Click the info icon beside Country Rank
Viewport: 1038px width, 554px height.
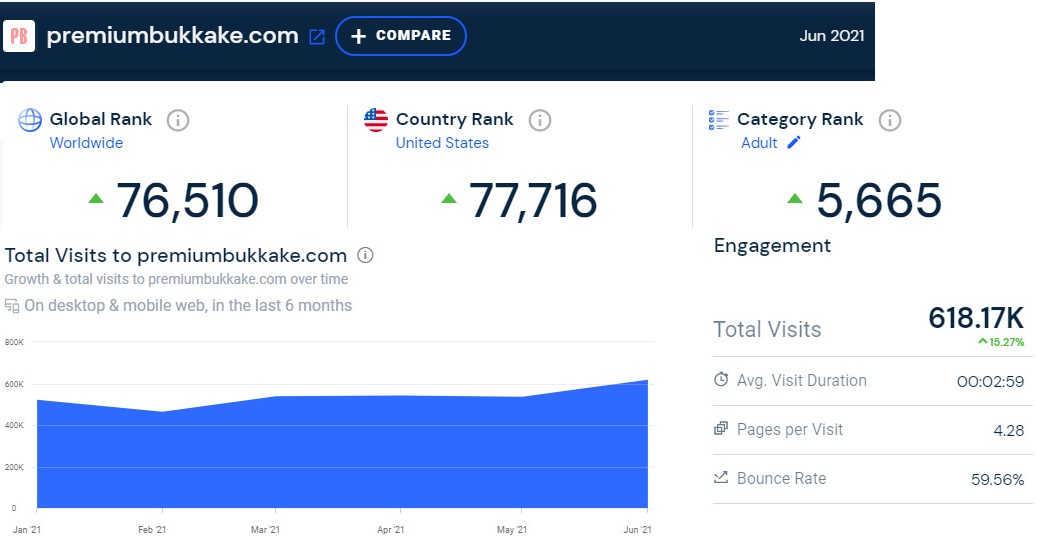tap(539, 120)
